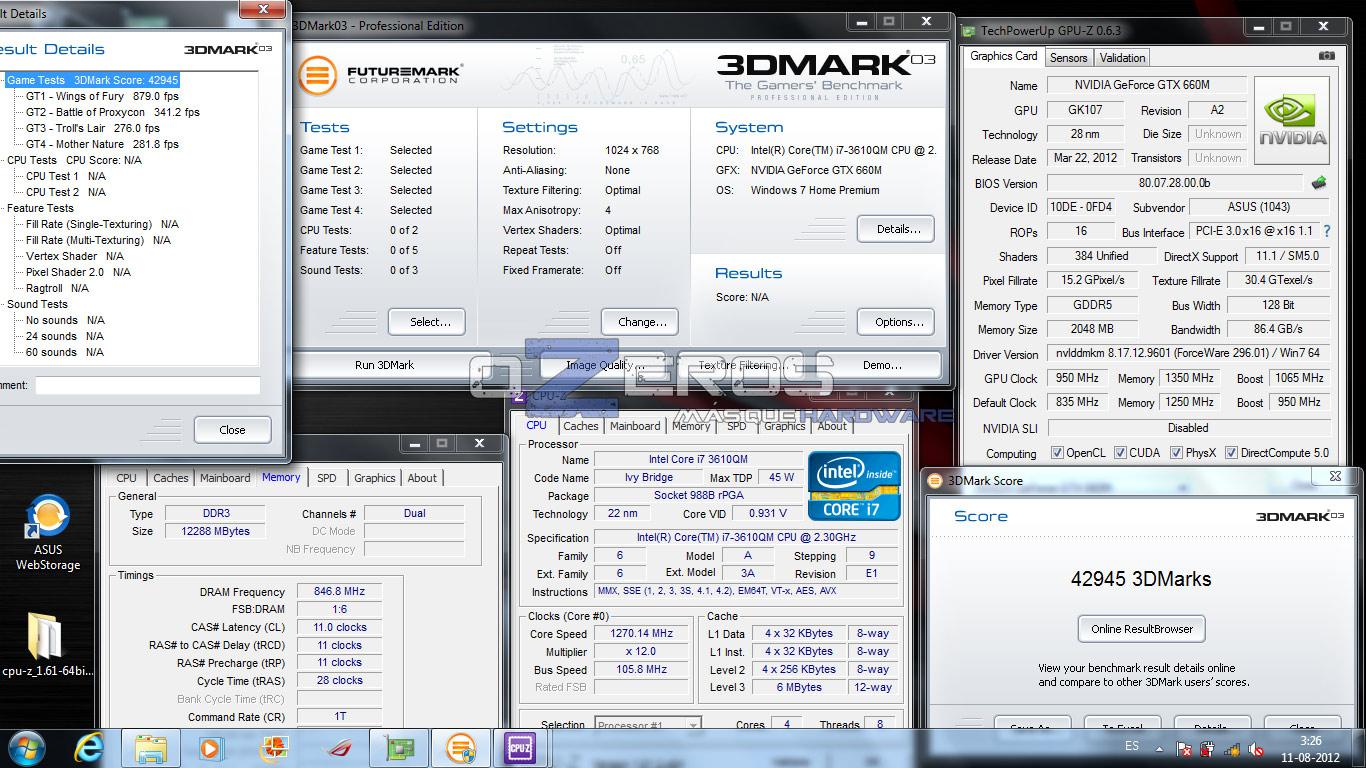Screen dimensions: 1366x768
Task: Click the Change... button under Settings
Action: (642, 322)
